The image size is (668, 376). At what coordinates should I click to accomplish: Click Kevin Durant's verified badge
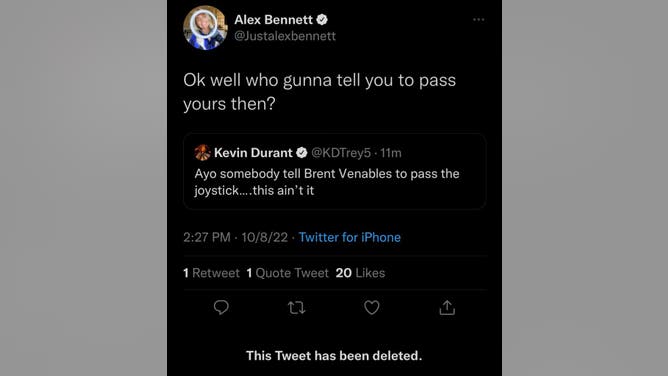[301, 152]
